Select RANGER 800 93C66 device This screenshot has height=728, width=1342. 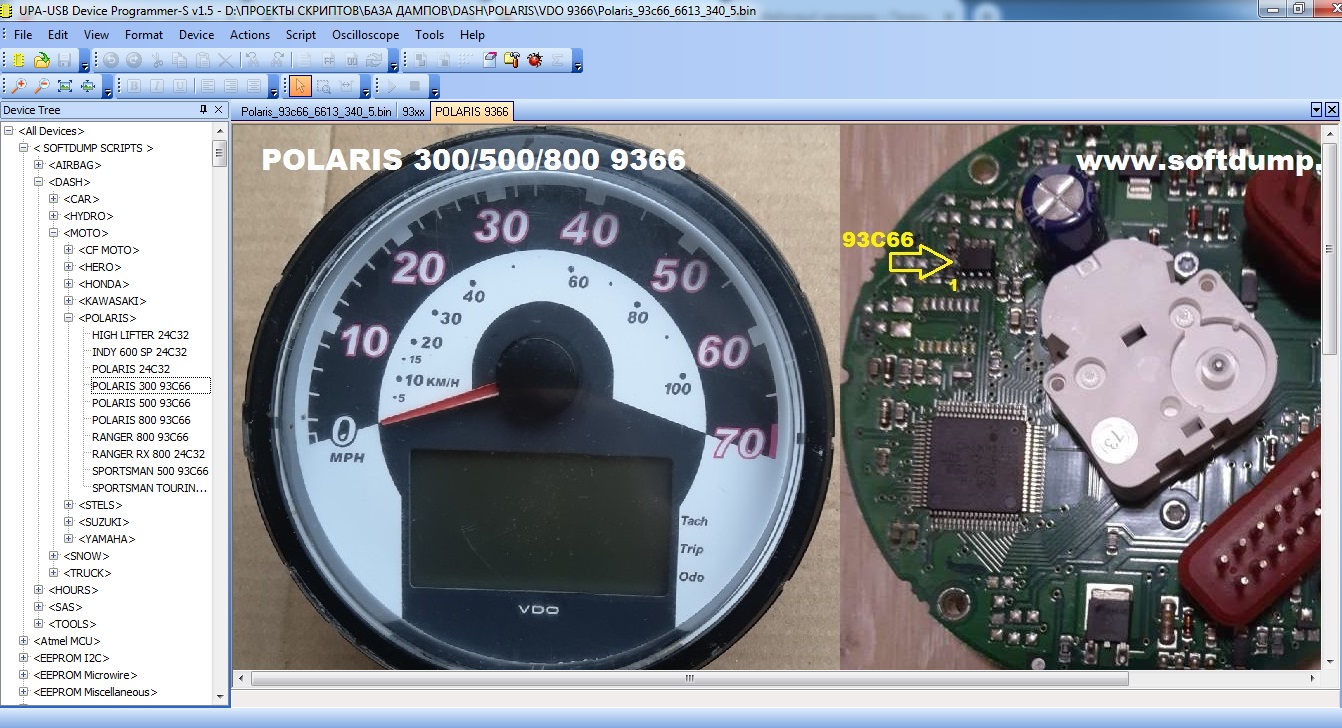pos(140,437)
